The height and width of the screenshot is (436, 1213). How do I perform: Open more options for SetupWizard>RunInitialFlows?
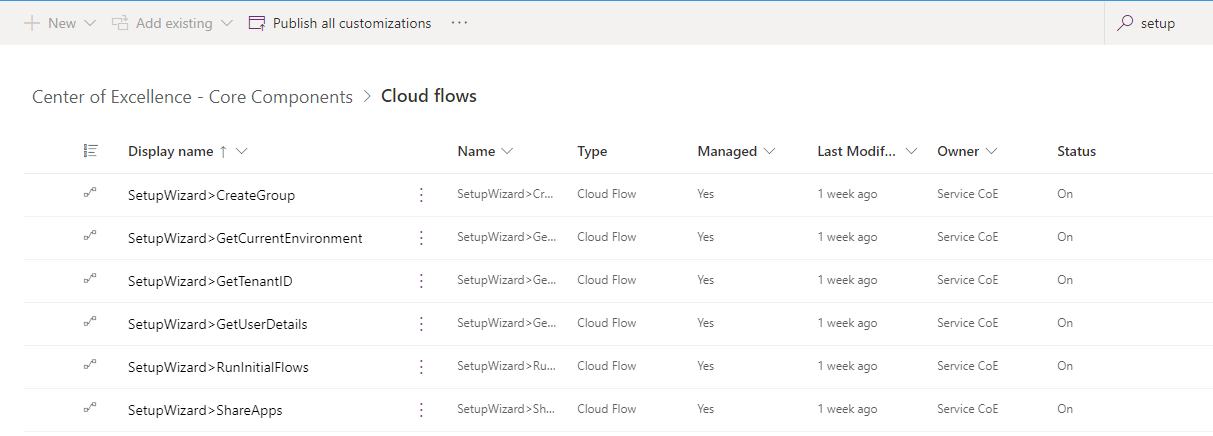(x=421, y=367)
